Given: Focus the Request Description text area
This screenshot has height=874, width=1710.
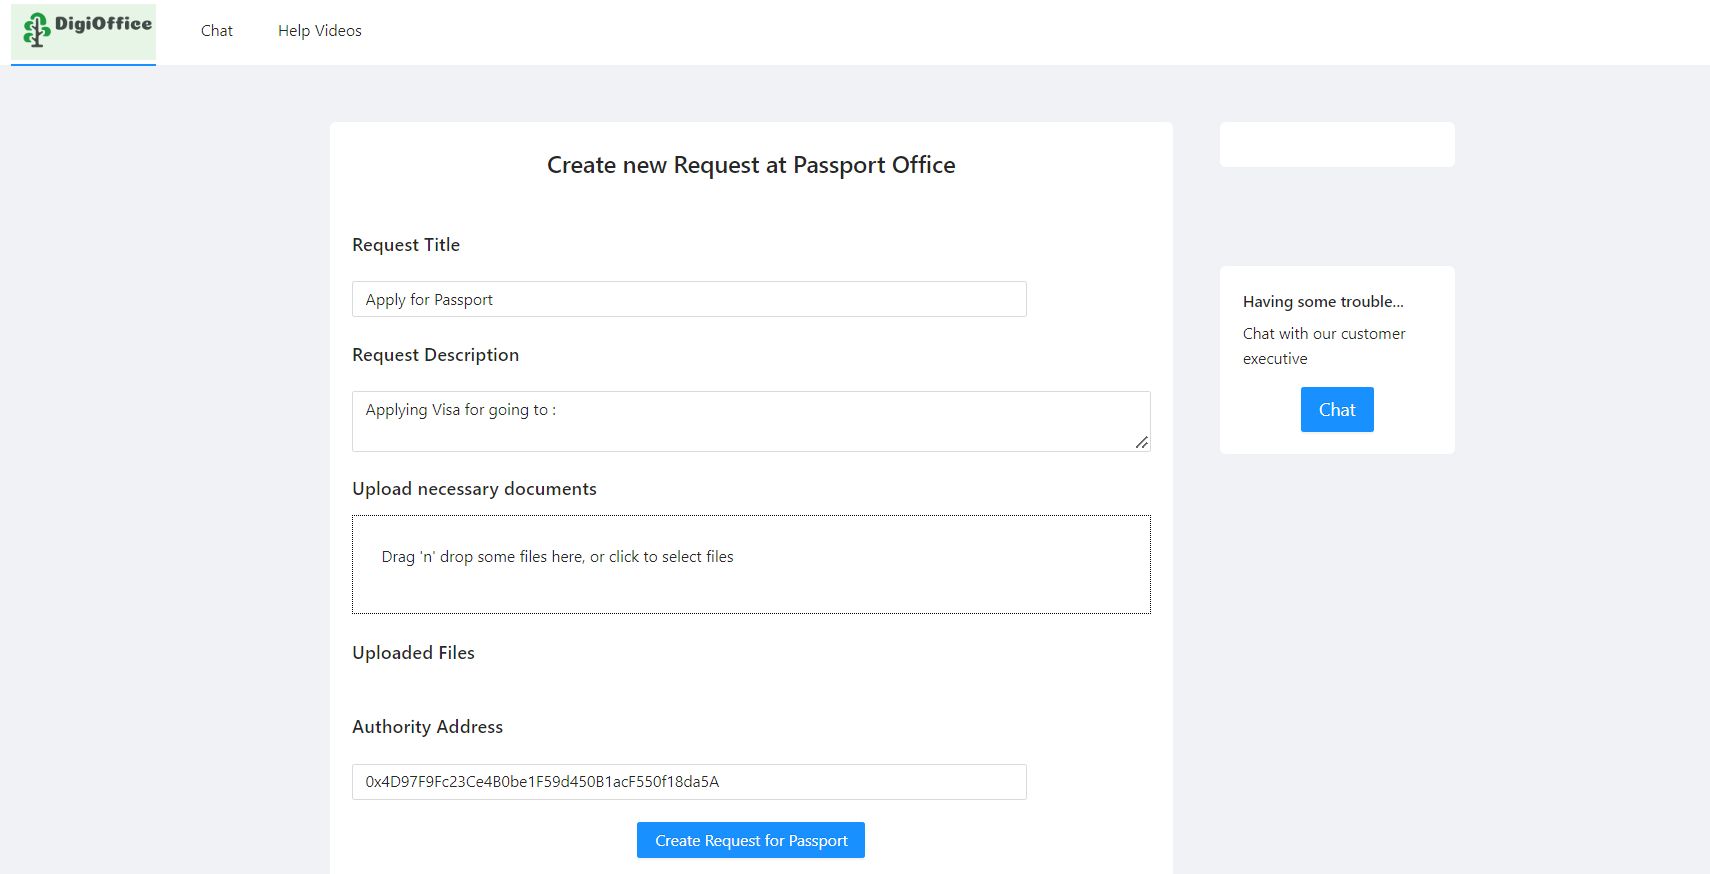Looking at the screenshot, I should (x=751, y=421).
